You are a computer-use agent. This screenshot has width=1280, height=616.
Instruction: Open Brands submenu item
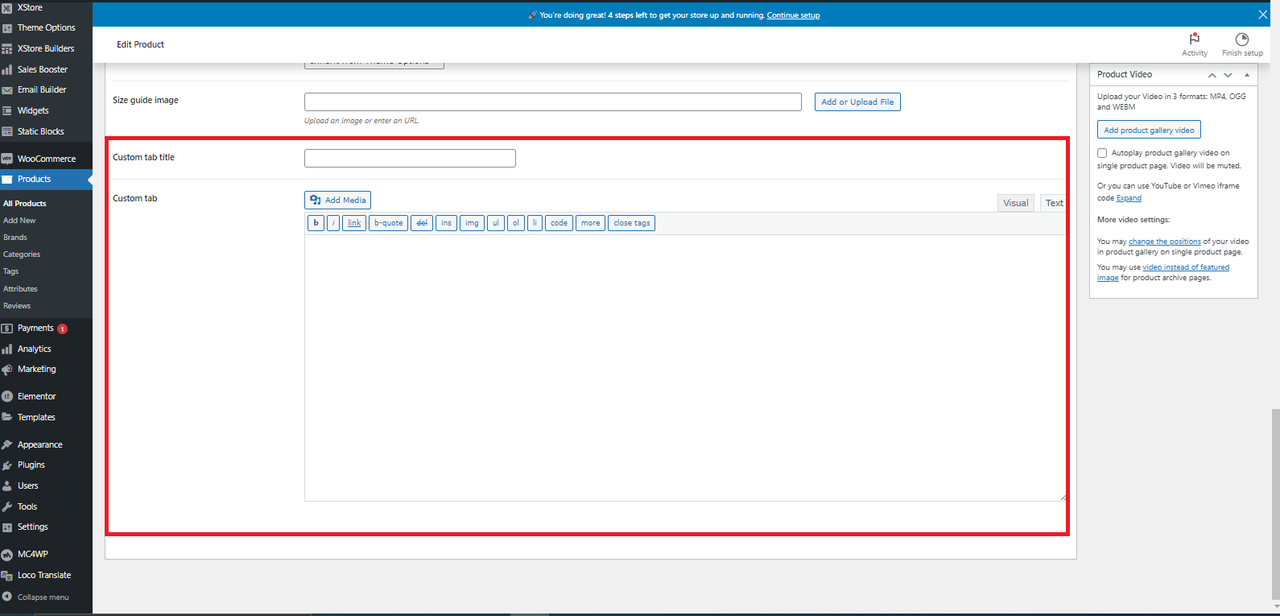pyautogui.click(x=15, y=237)
